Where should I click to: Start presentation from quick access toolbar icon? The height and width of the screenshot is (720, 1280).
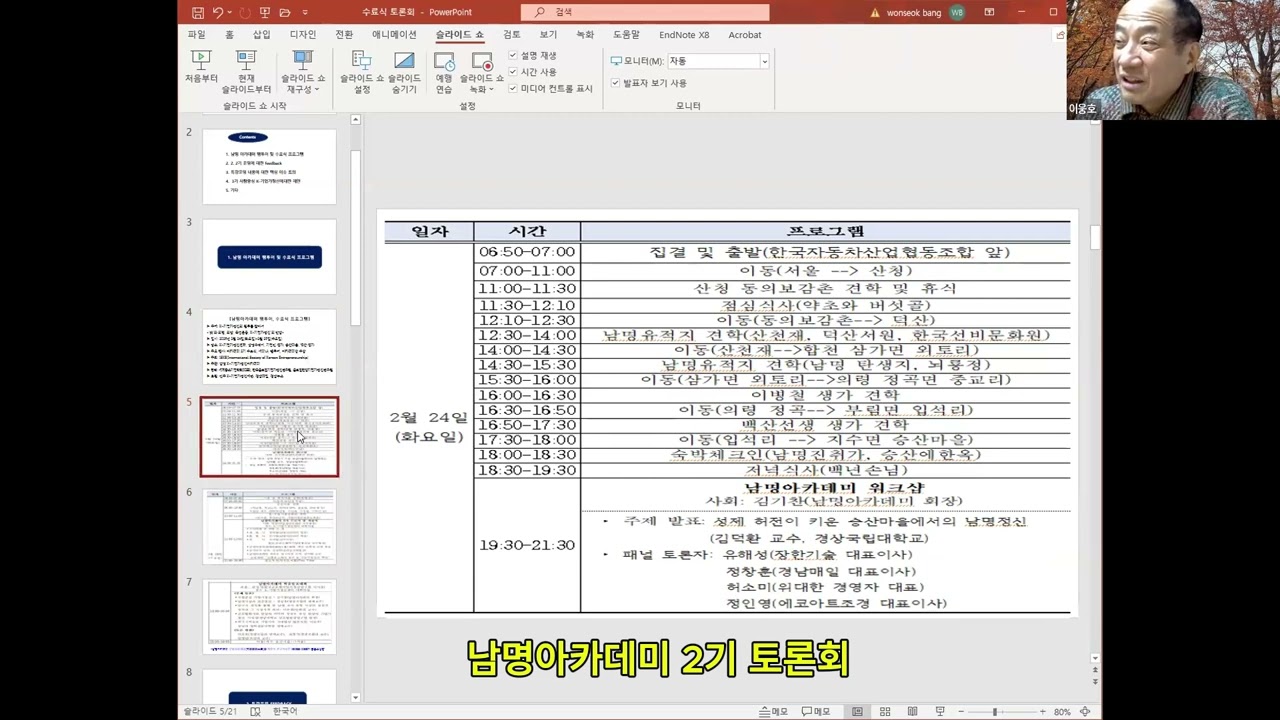265,12
